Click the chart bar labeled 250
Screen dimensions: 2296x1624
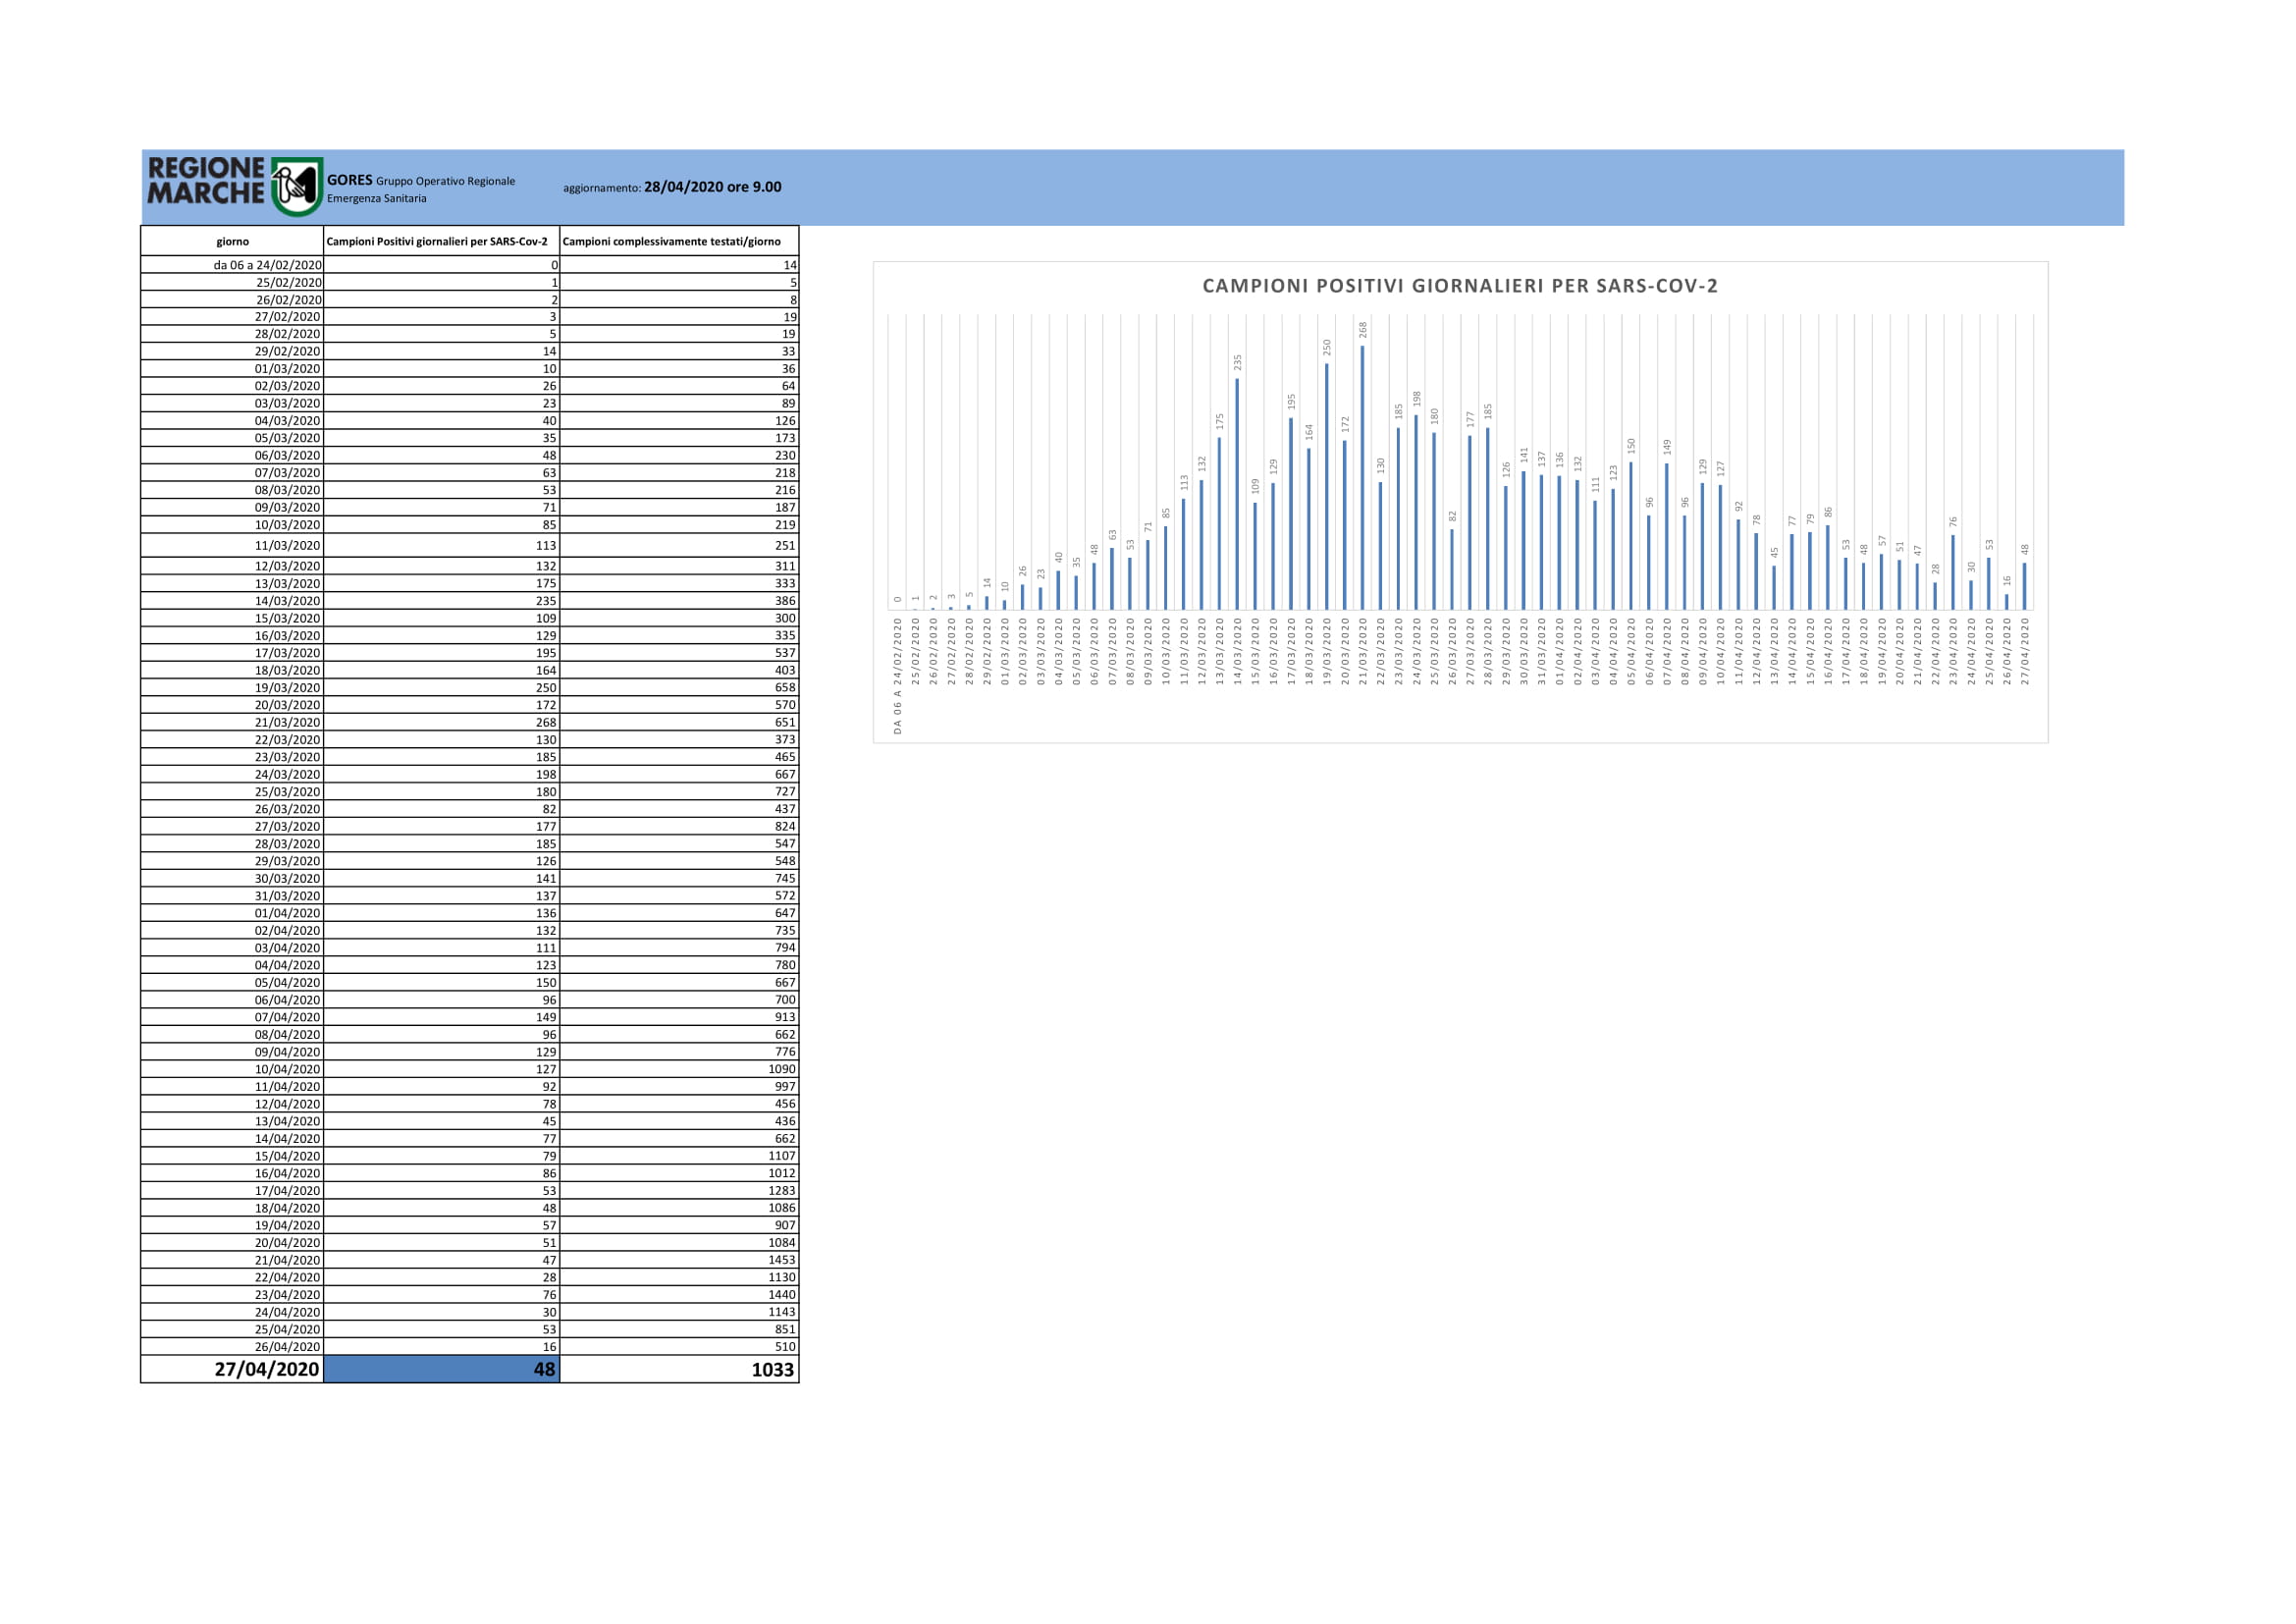click(1326, 487)
